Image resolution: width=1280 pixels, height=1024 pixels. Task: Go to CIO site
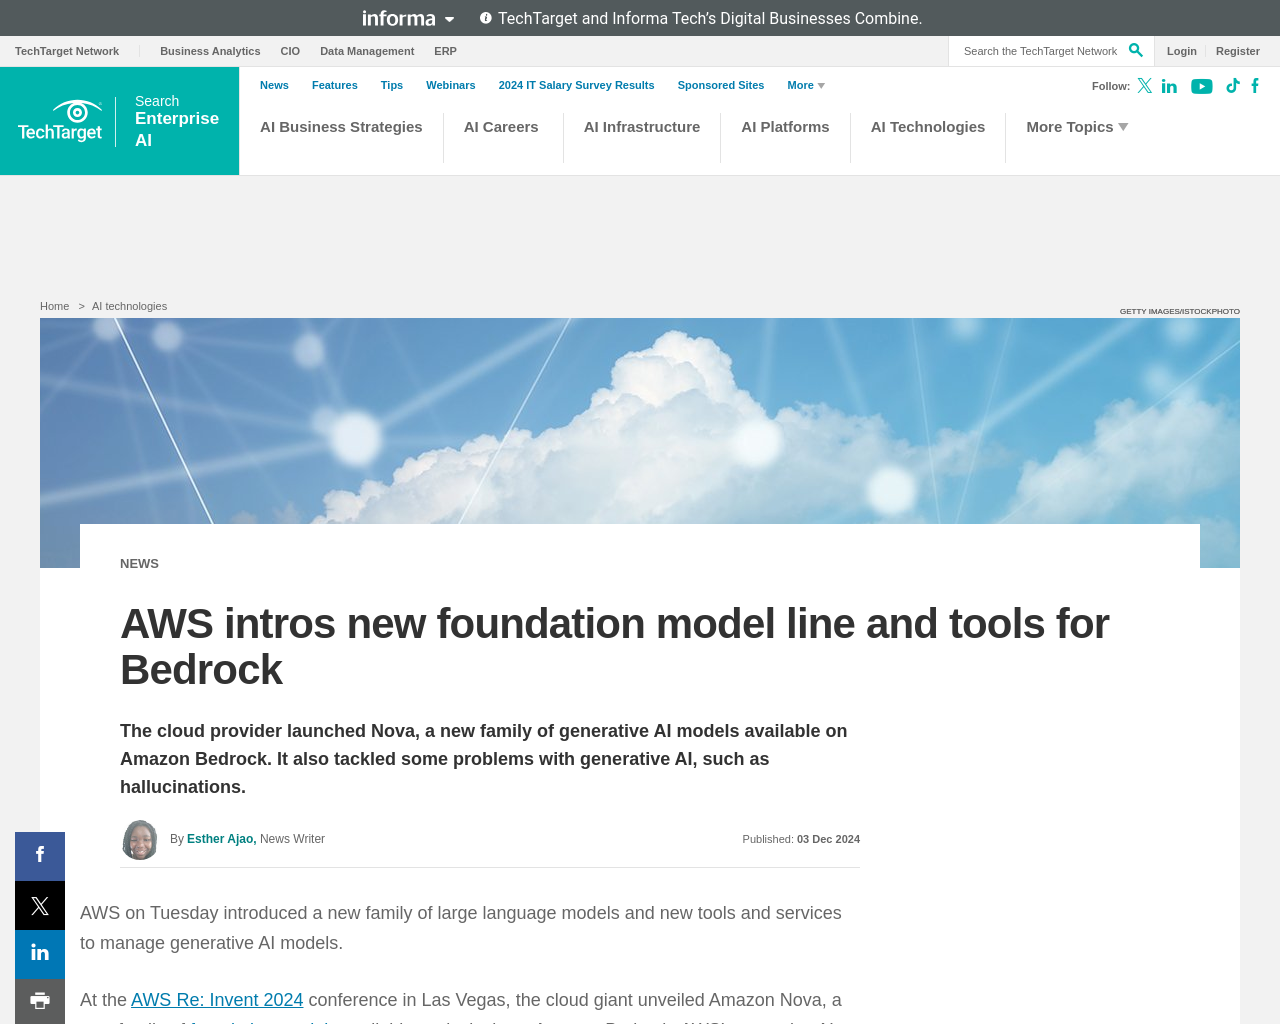(290, 51)
